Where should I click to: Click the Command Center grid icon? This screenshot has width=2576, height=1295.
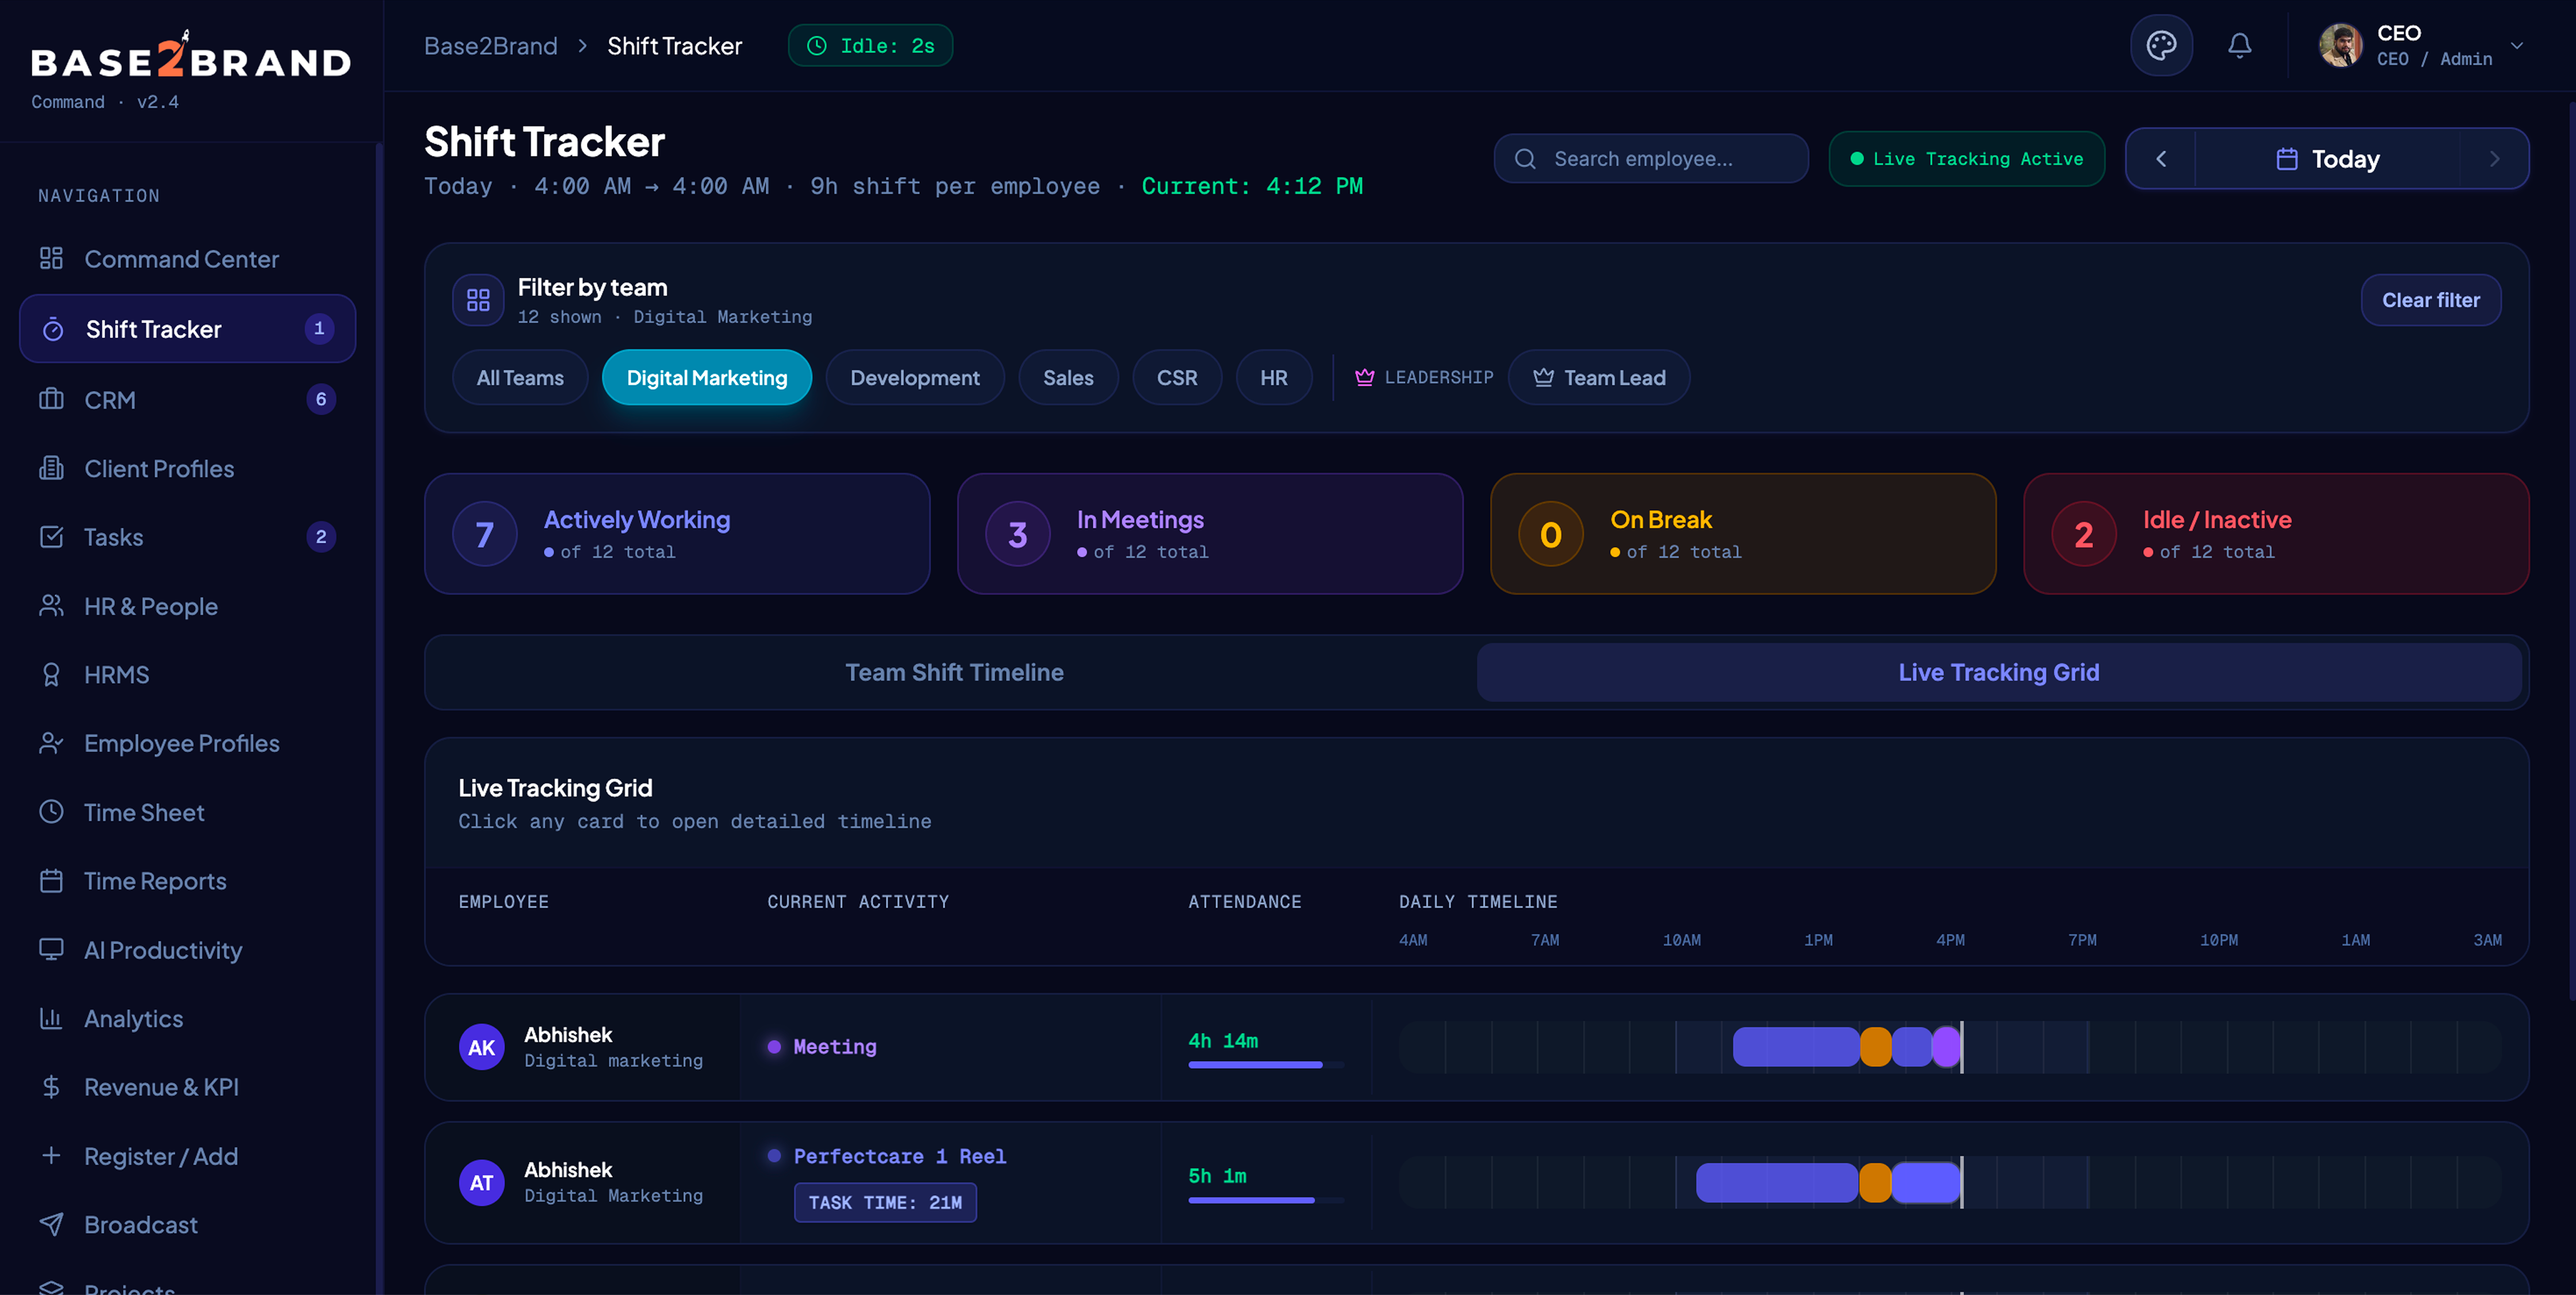(x=51, y=258)
